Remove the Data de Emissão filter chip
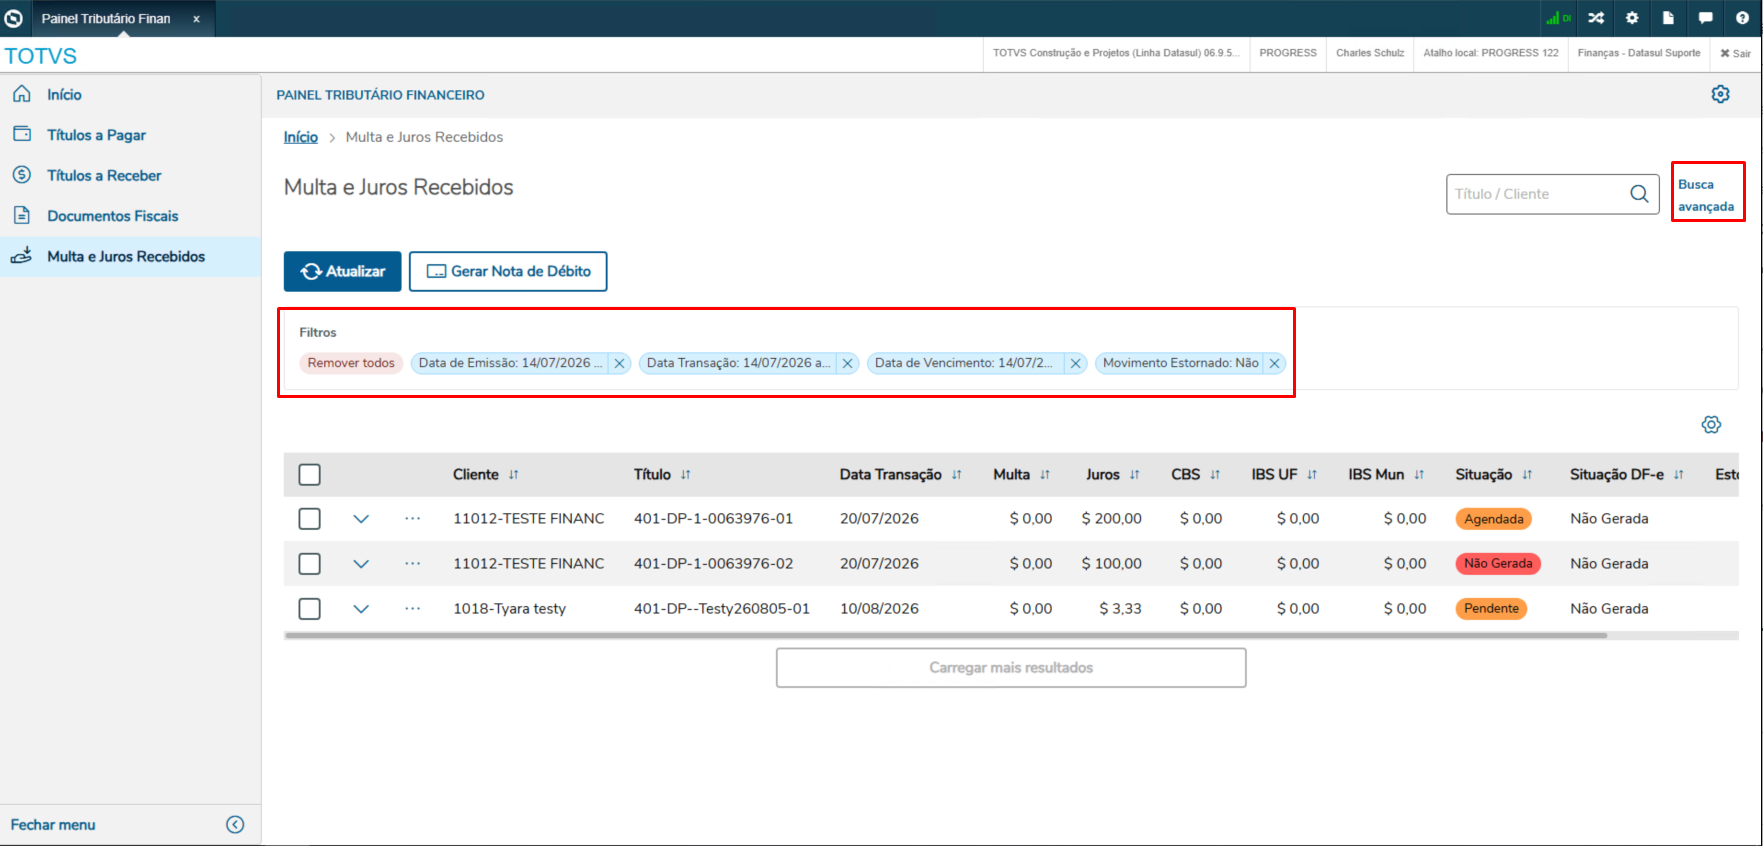The width and height of the screenshot is (1763, 846). pyautogui.click(x=619, y=364)
